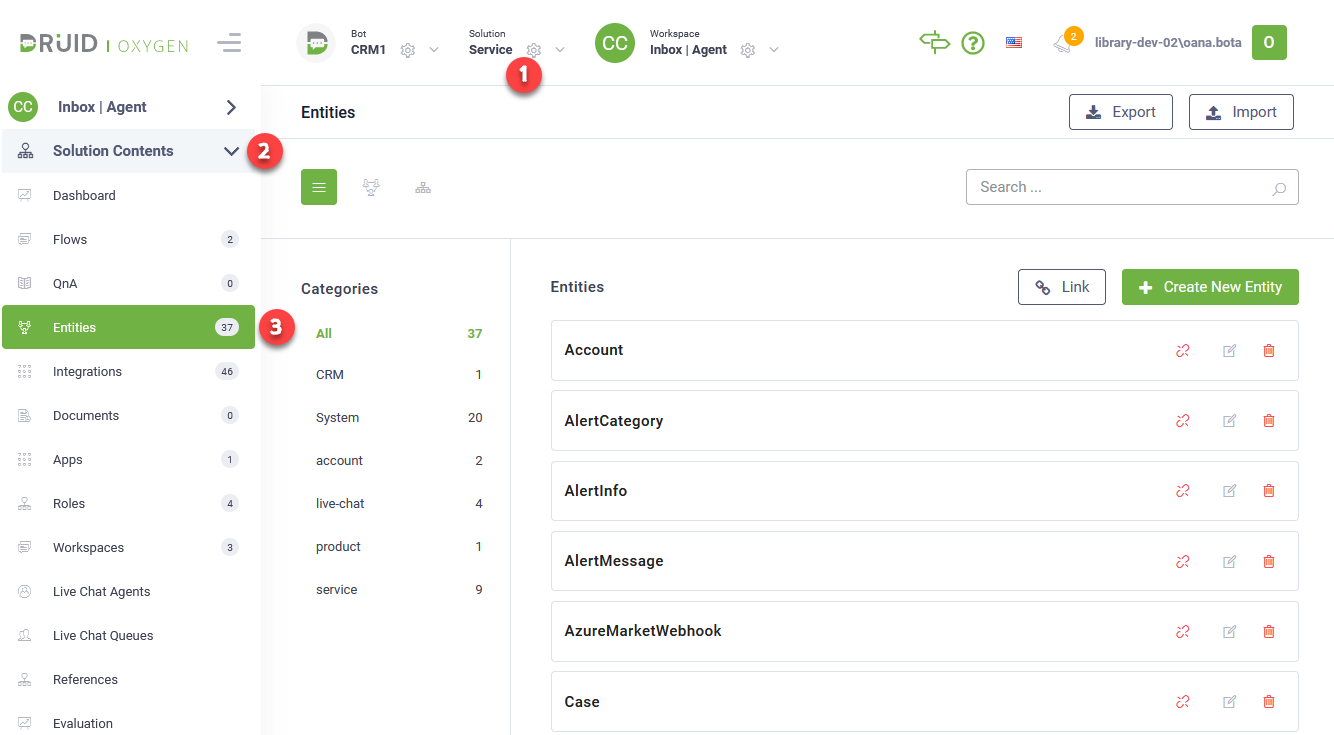Open Workspaces in sidebar
Viewport: 1334px width, 735px height.
(x=130, y=547)
